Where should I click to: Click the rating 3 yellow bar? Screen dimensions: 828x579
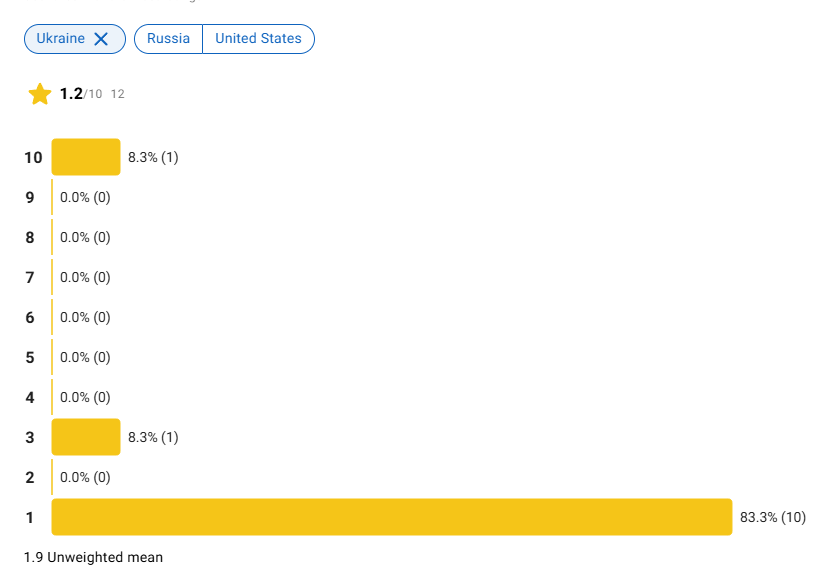pos(86,437)
